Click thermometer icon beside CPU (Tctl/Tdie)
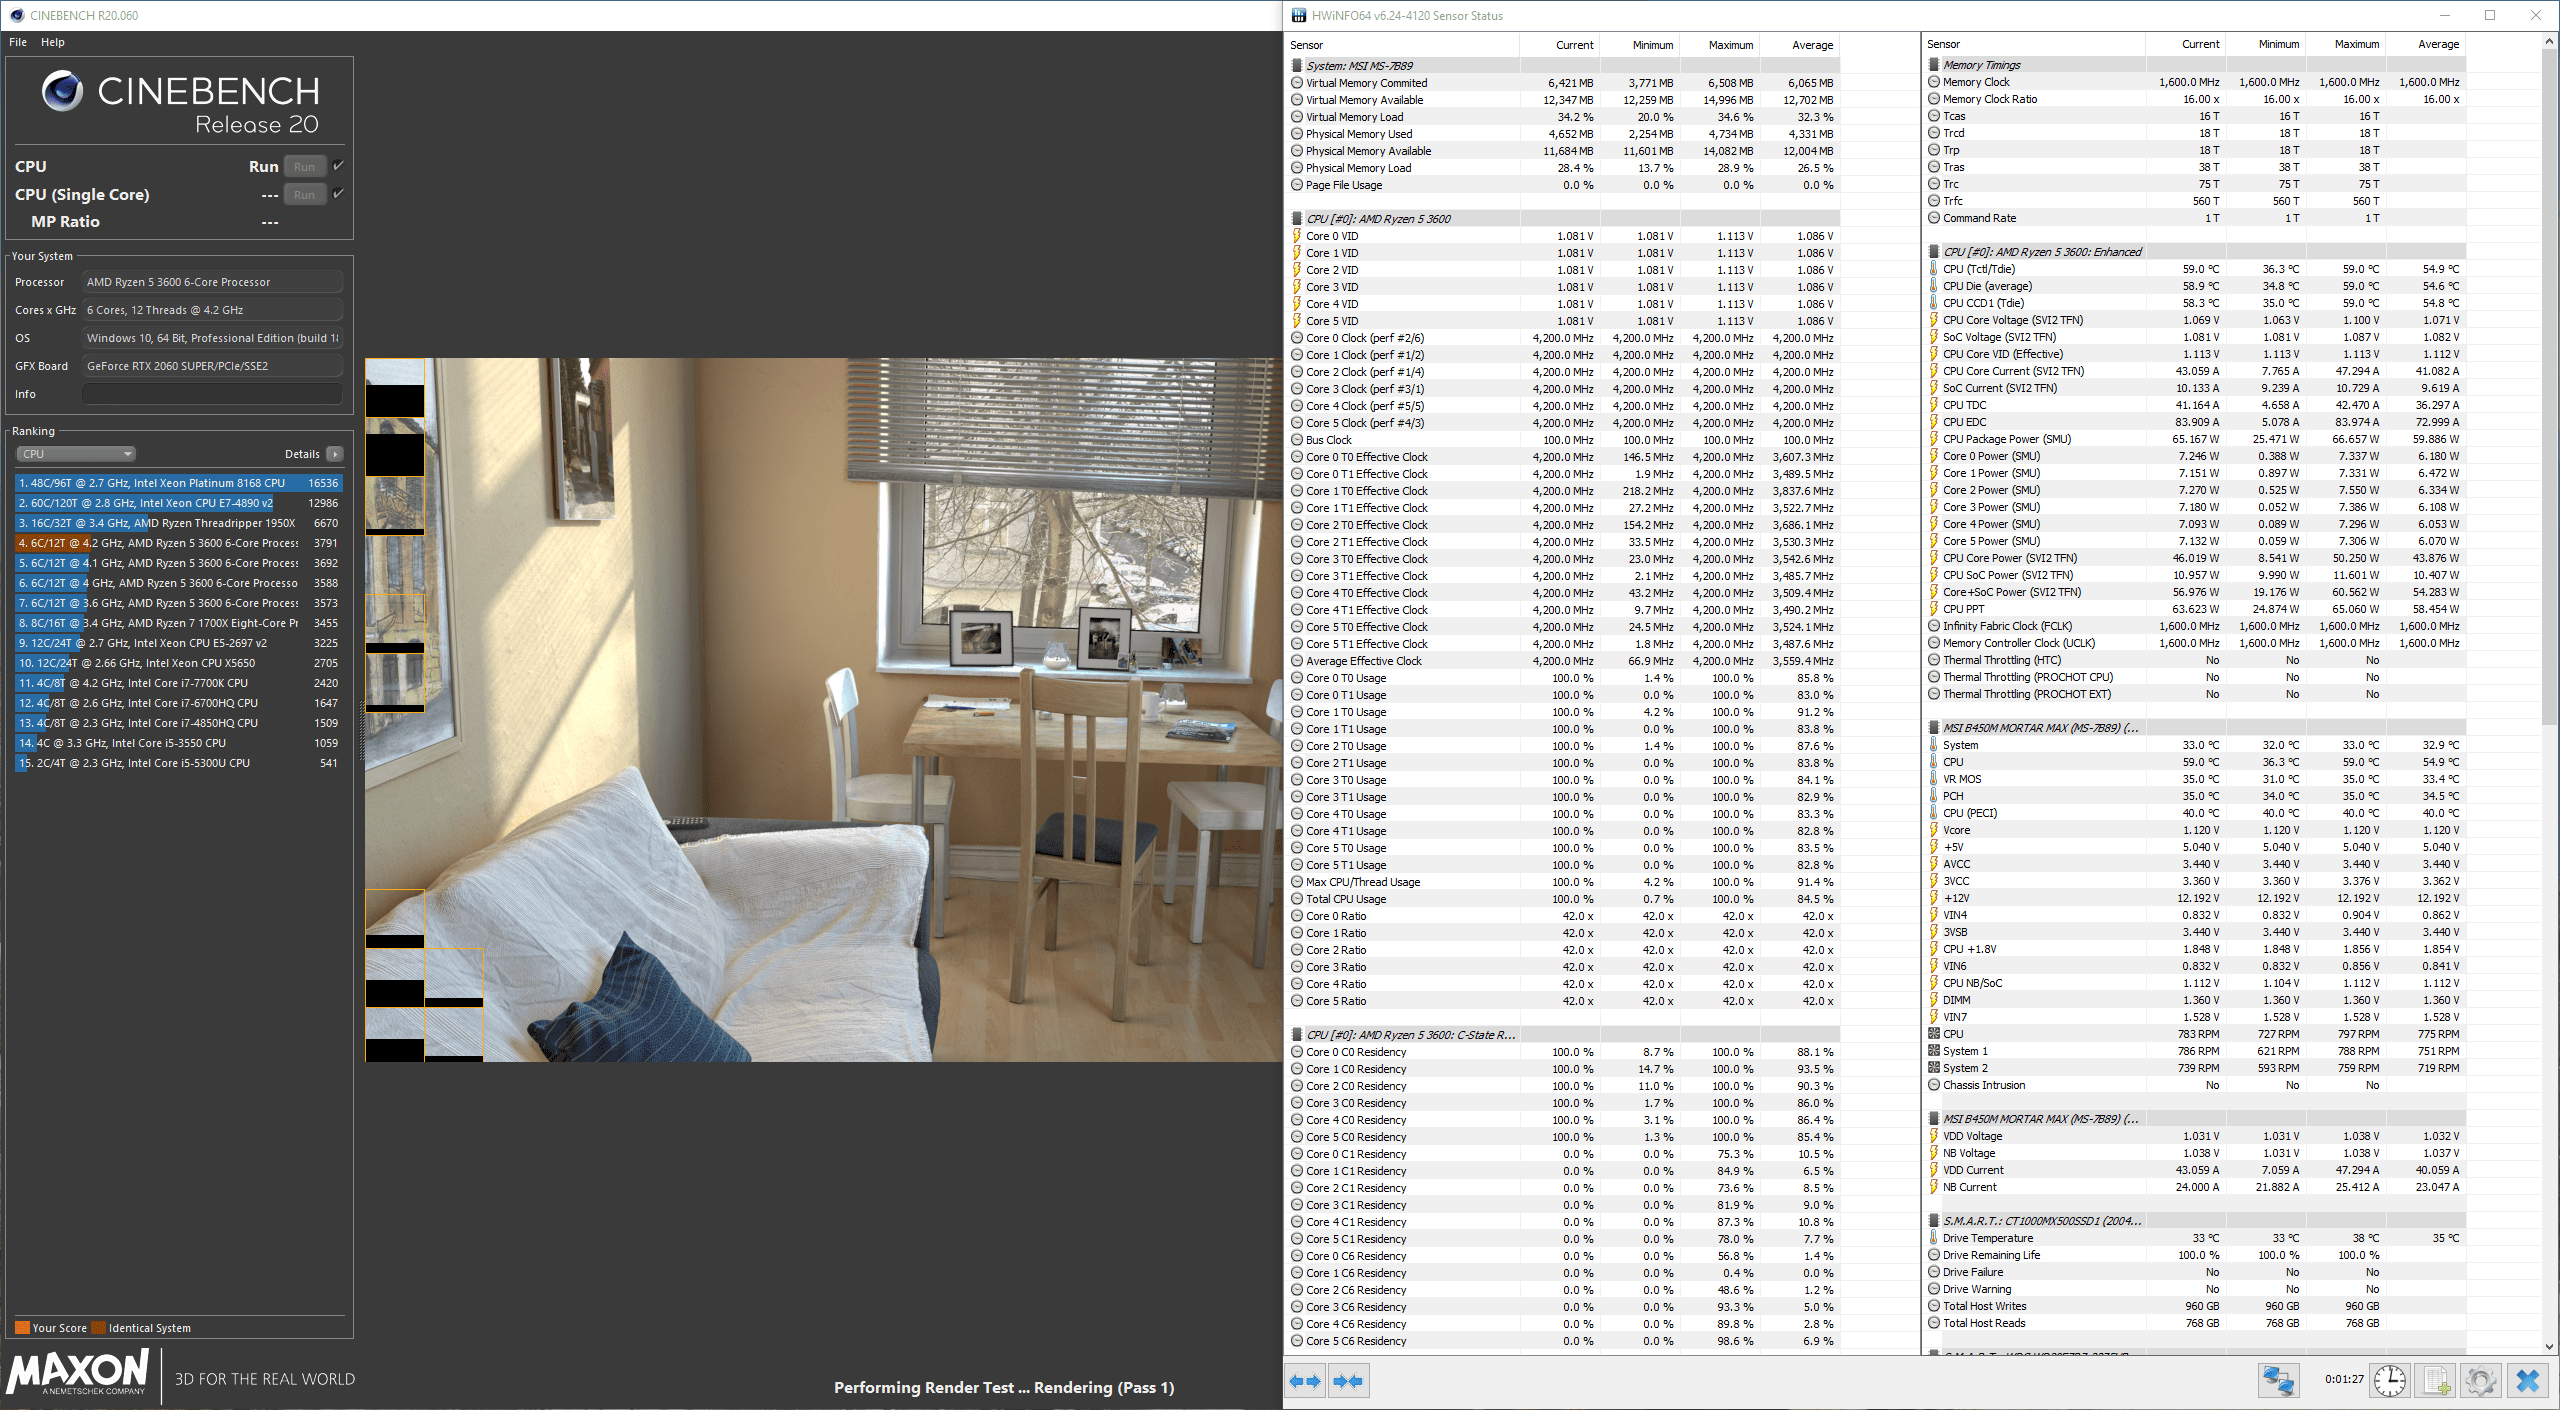Screen dimensions: 2560x1410 coord(1934,269)
